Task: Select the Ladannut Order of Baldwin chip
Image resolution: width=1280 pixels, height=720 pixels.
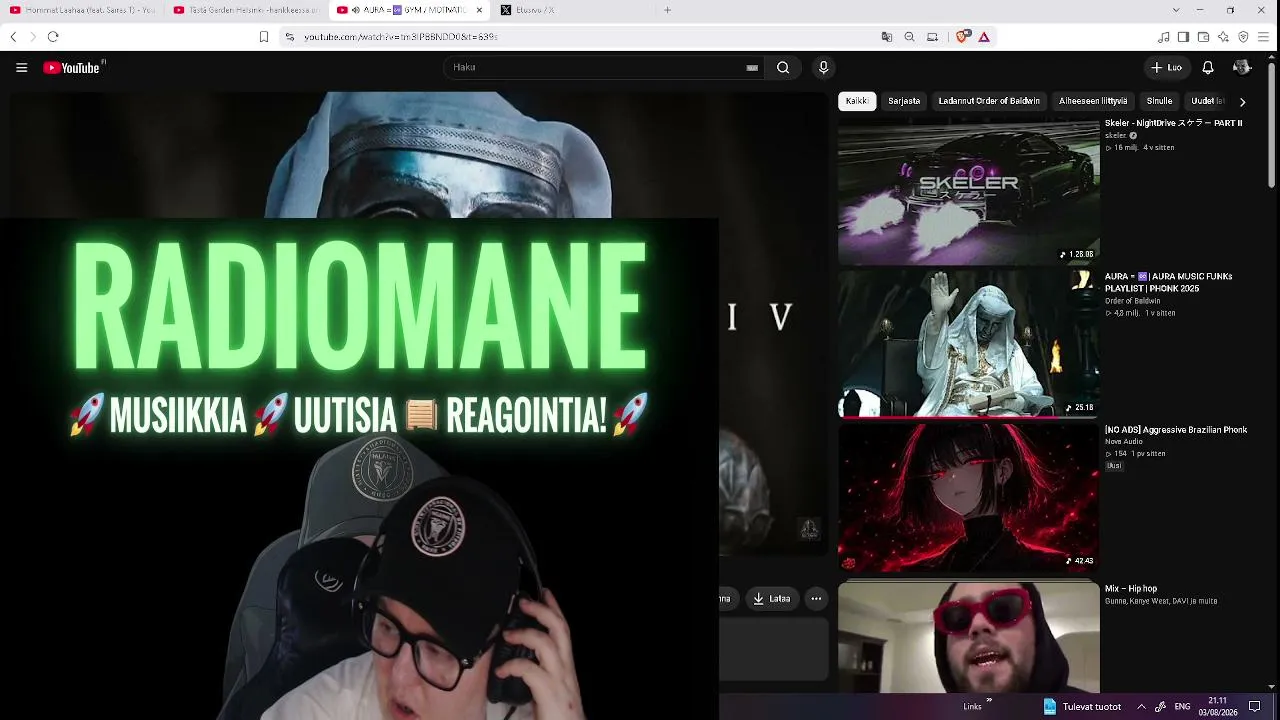Action: pos(989,101)
